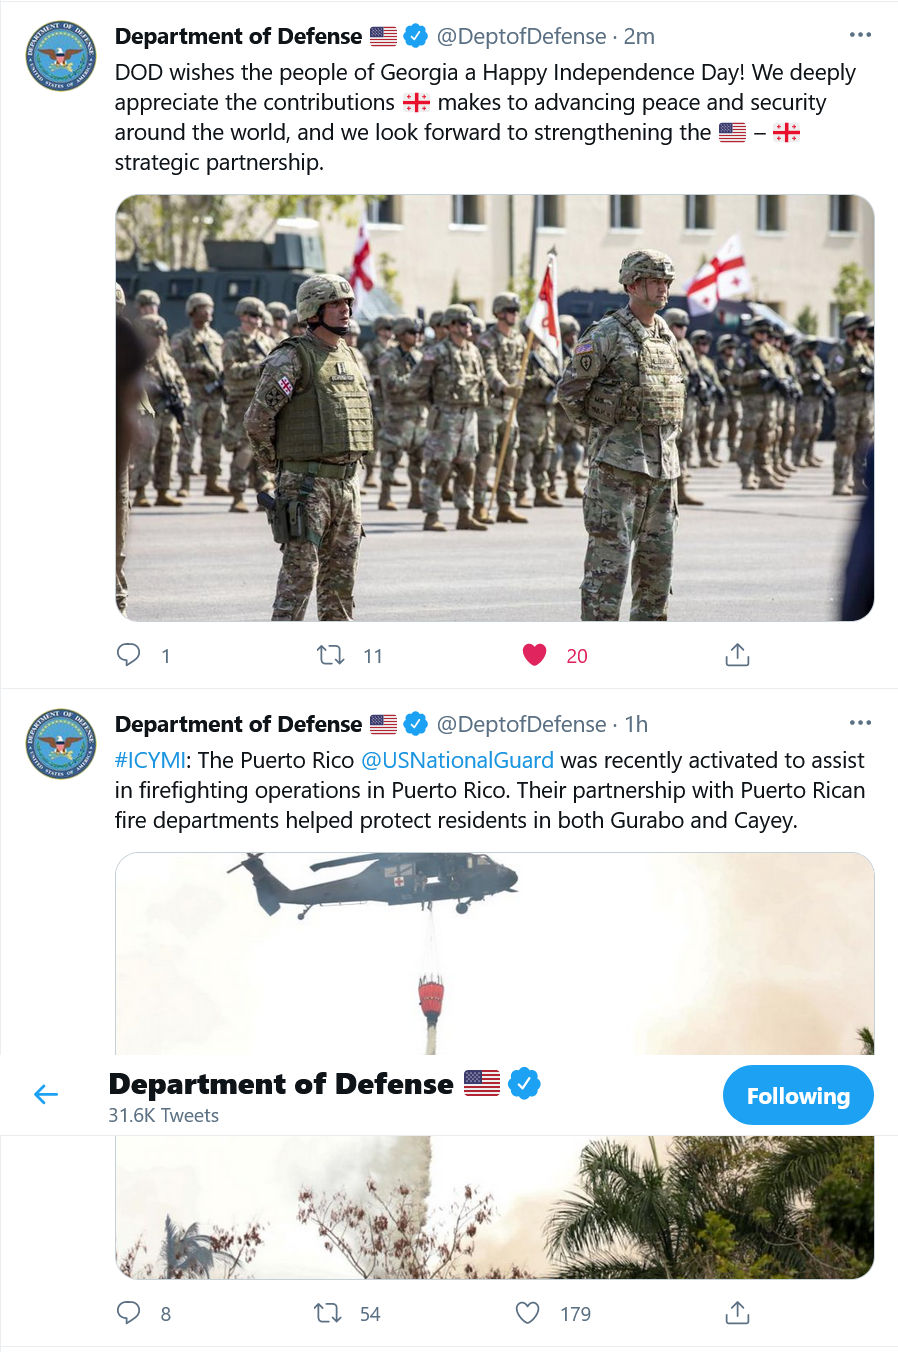
Task: Retweet the Puerto Rico firefighting tweet
Action: [x=328, y=1313]
